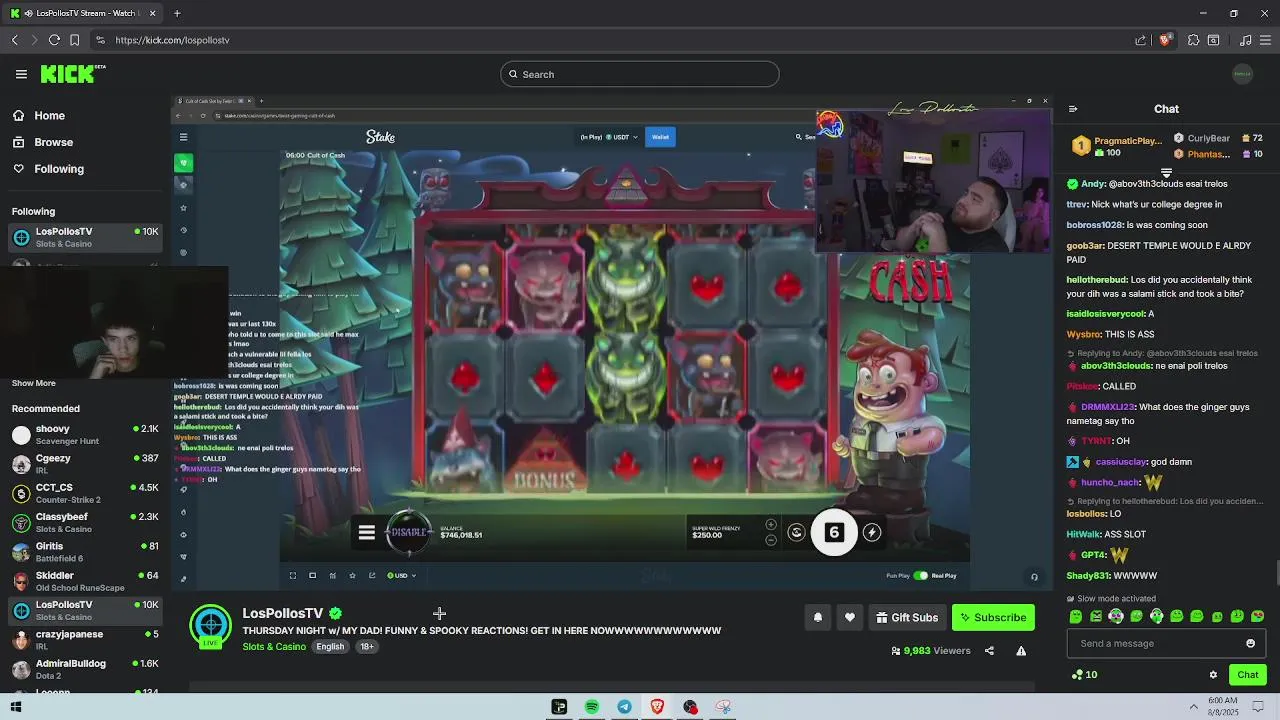
Task: Open Cgeezy recommended channel
Action: tap(84, 464)
